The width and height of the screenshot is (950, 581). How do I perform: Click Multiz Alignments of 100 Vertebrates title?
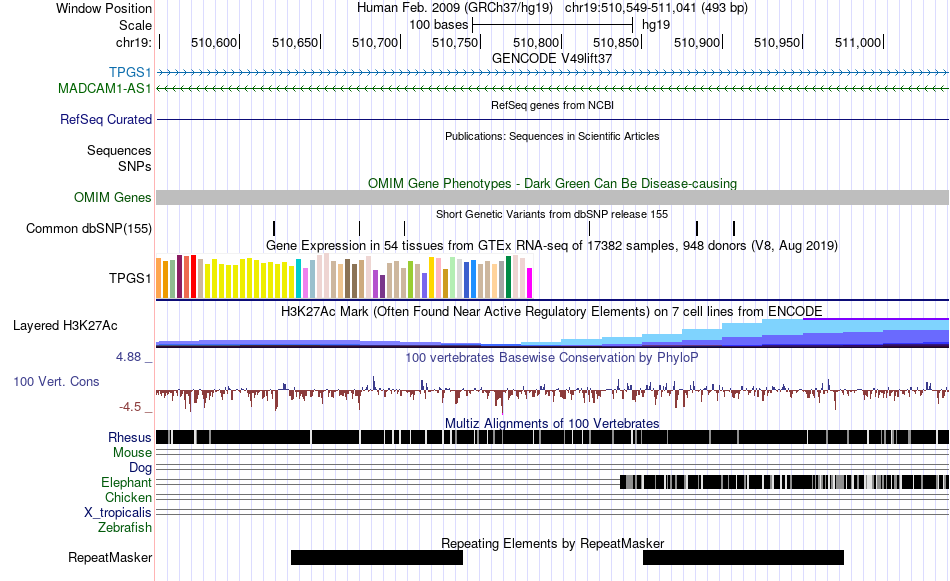(552, 423)
